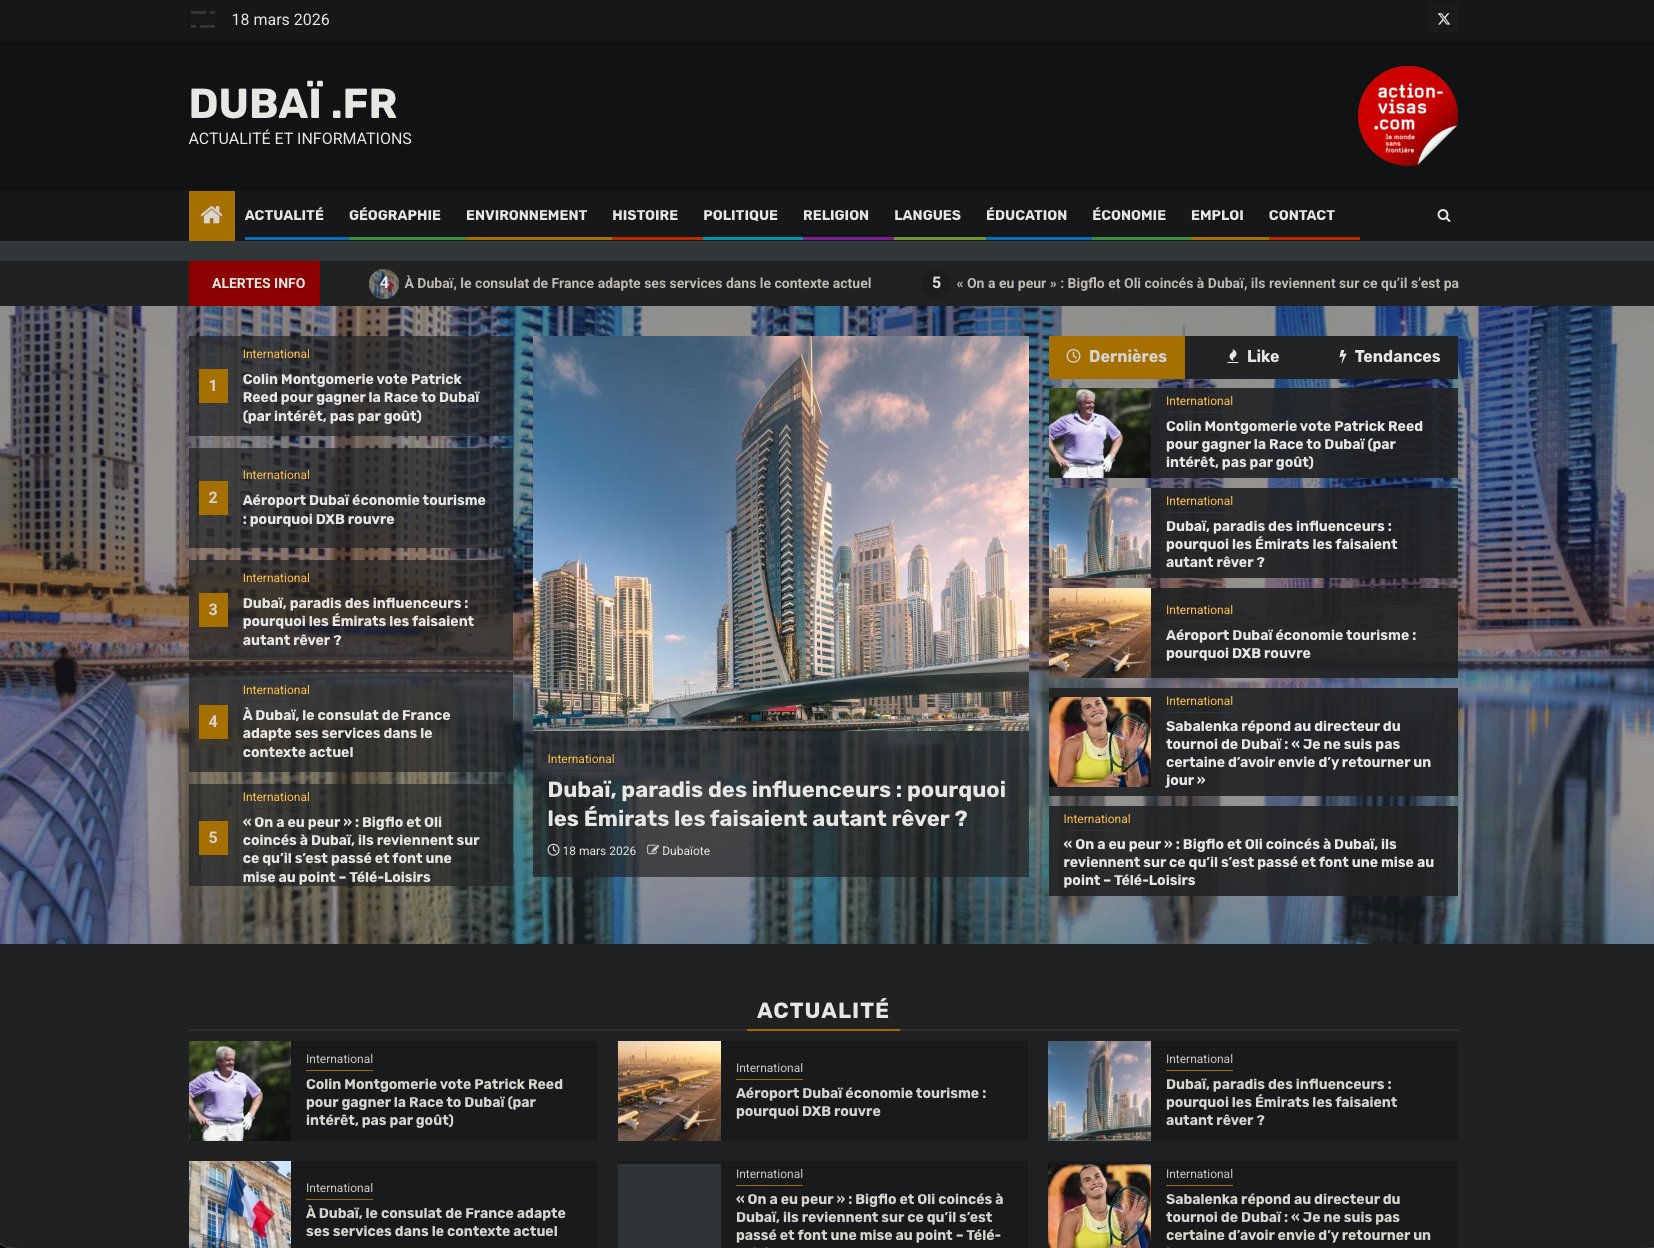This screenshot has width=1654, height=1248.
Task: Click the clock icon beside 18 mars 2026
Action: 553,850
